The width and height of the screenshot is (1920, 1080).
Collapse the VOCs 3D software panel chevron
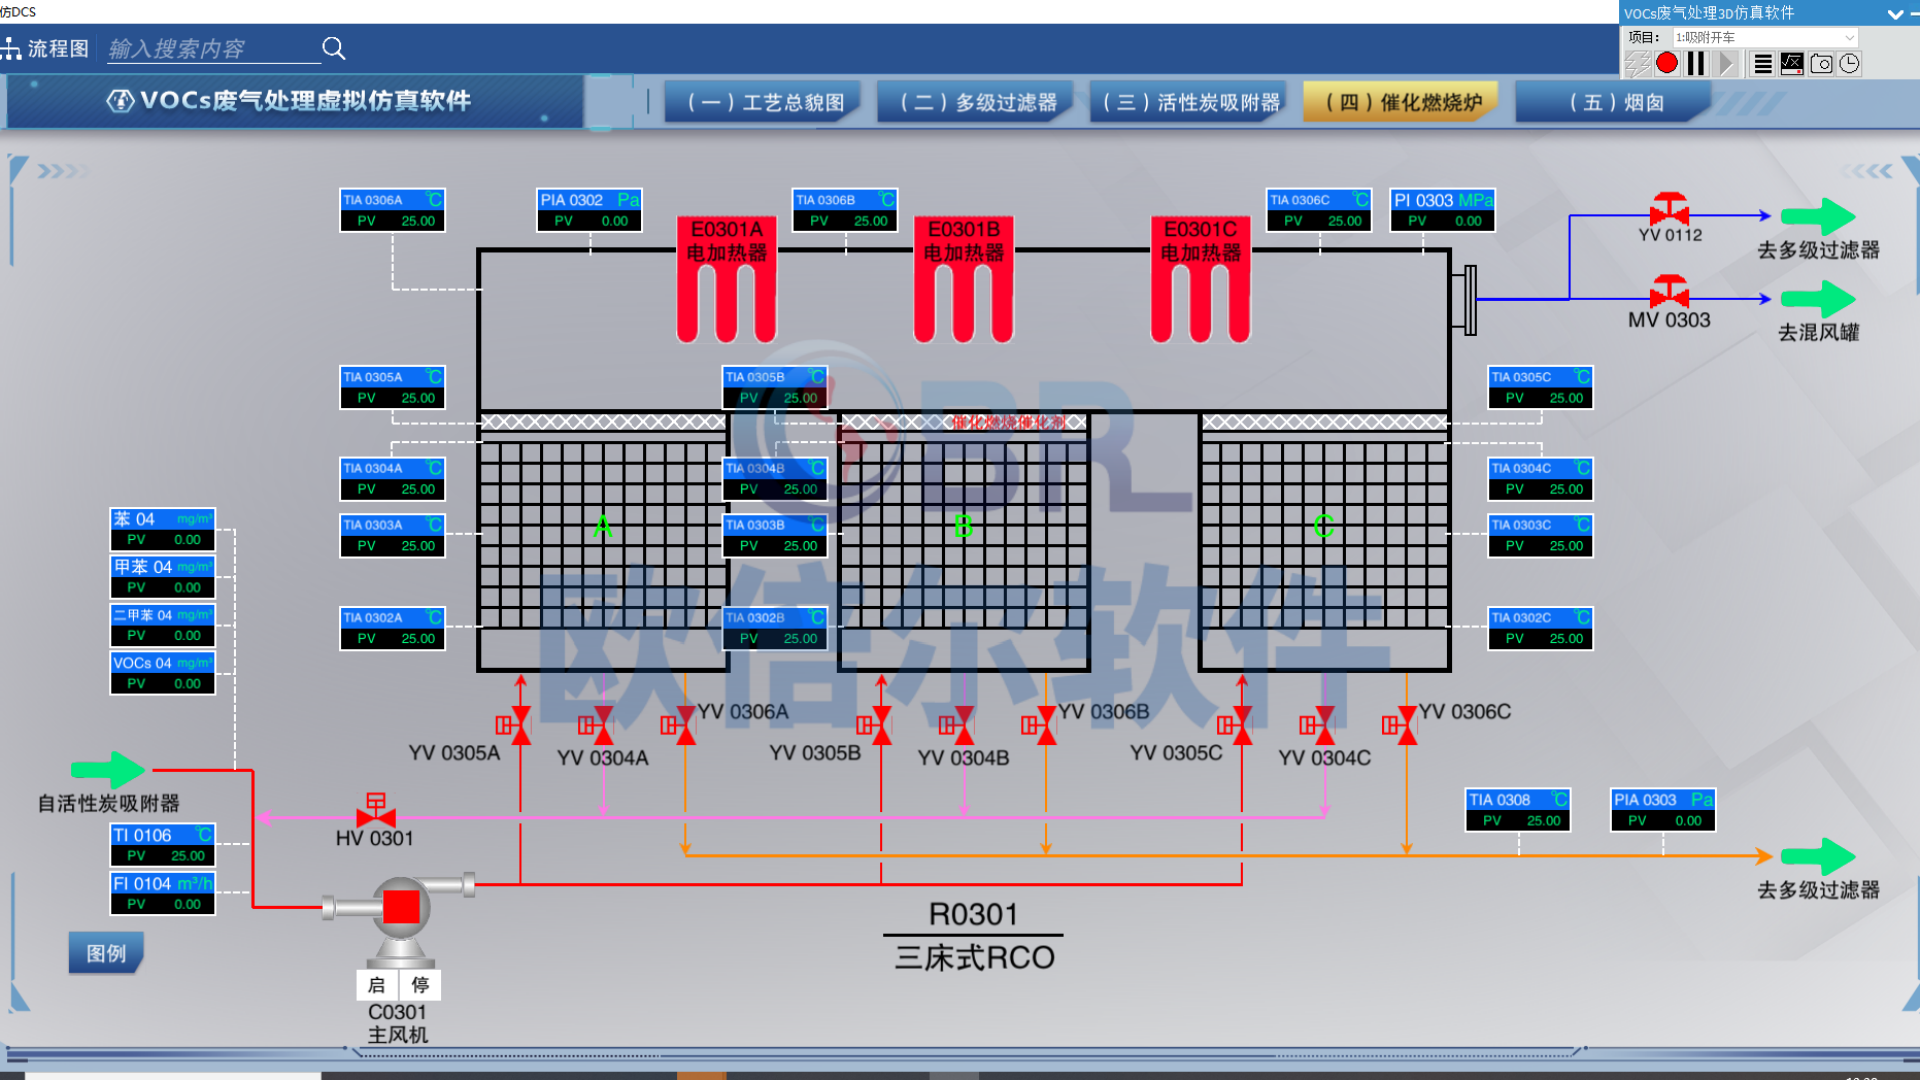coord(1894,14)
